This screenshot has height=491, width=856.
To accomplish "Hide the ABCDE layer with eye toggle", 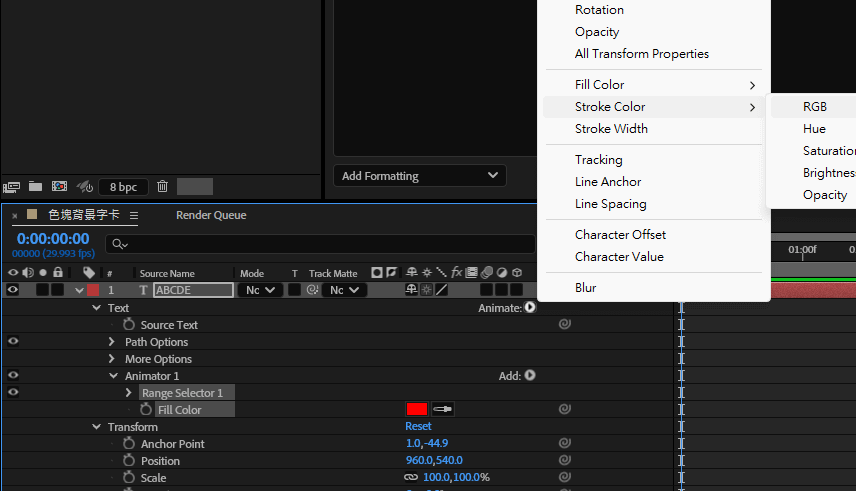I will (13, 290).
